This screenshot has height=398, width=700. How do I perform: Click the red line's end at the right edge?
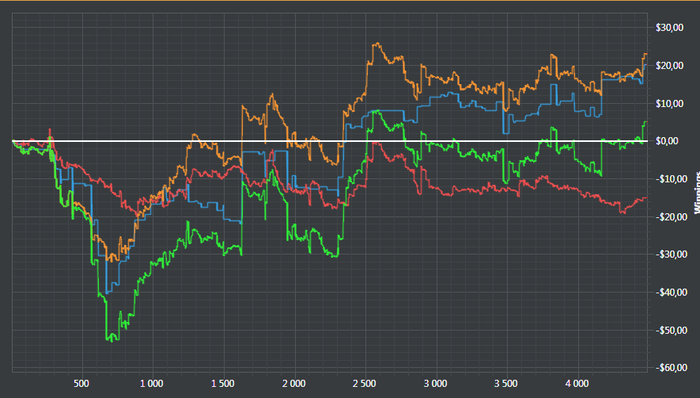click(x=646, y=198)
